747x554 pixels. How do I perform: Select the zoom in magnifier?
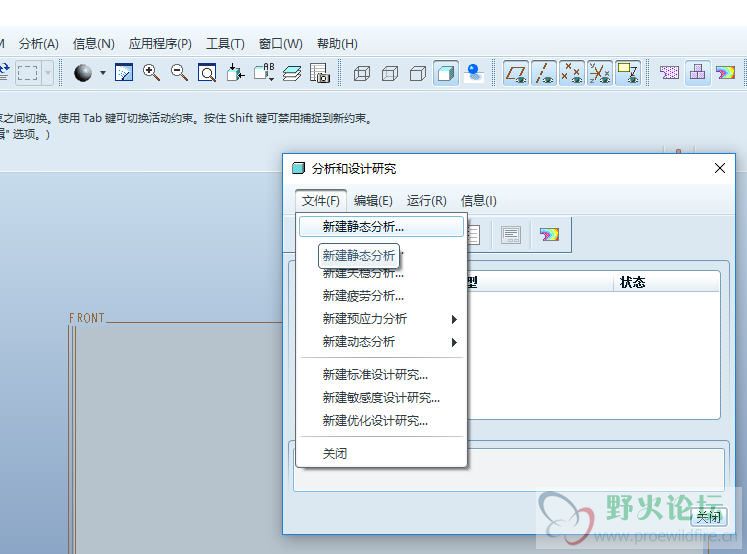pos(151,73)
